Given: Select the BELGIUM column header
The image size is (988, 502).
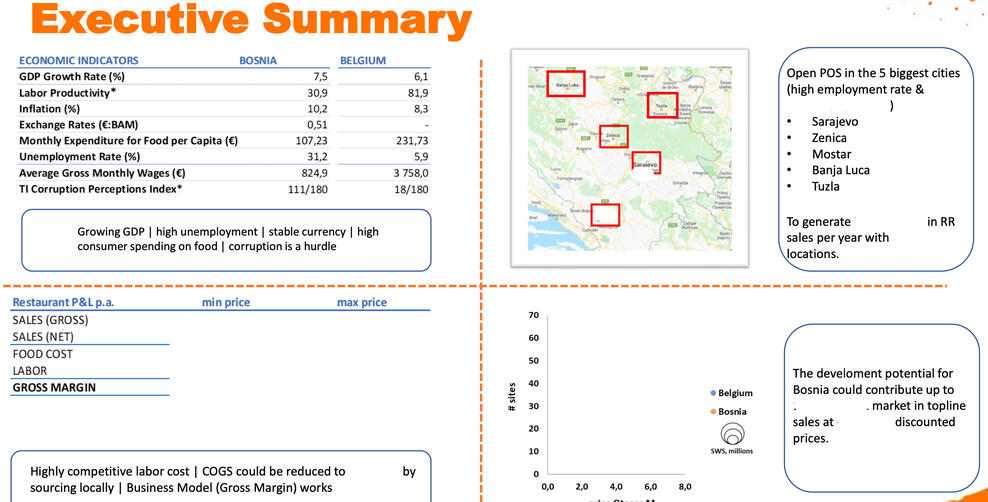Looking at the screenshot, I should (x=363, y=60).
